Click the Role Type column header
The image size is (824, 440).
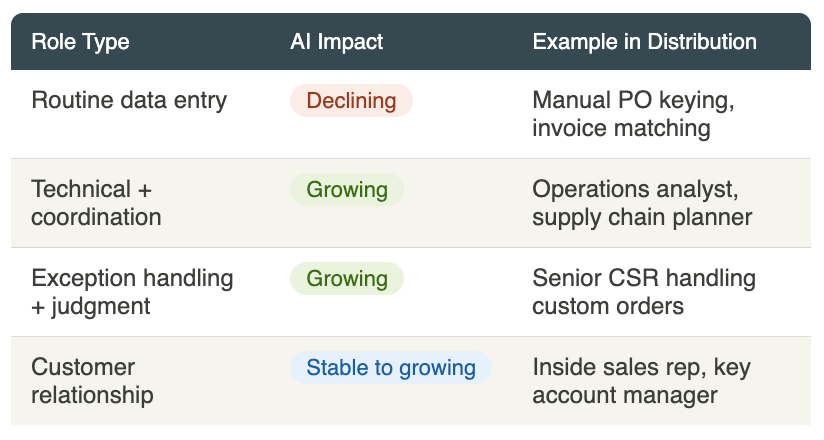[80, 42]
